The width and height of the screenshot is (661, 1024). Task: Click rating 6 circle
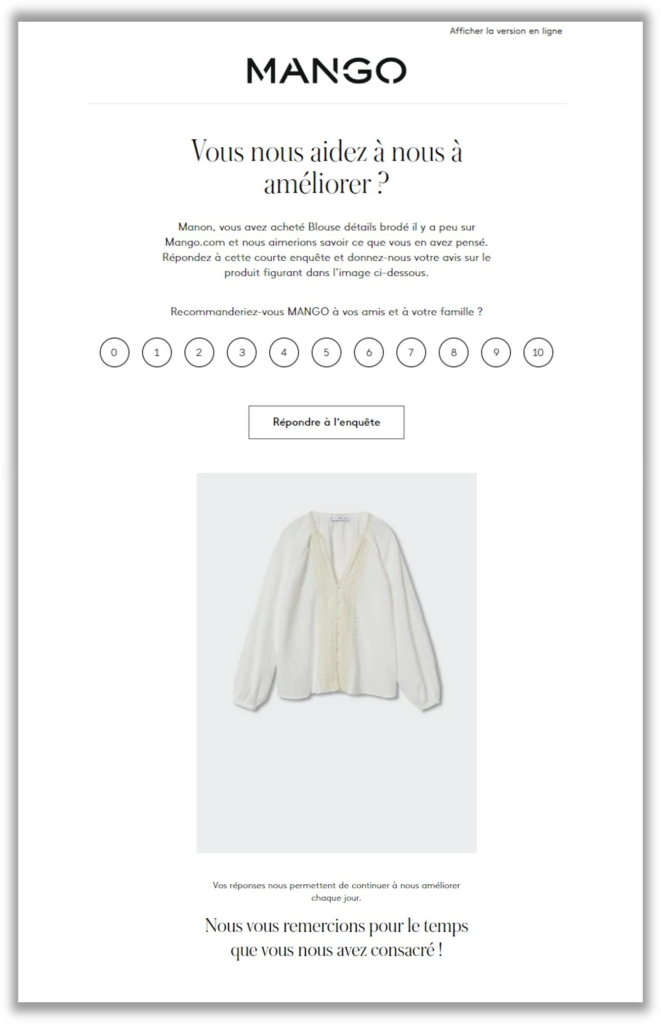click(x=369, y=353)
